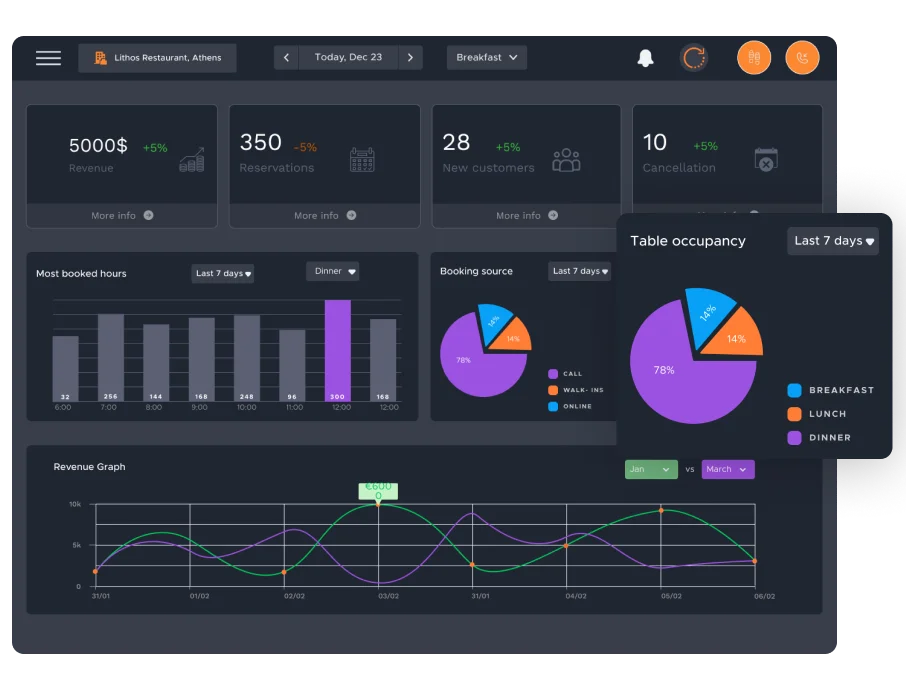Click the Revenue growth chart icon
Screen dimensions: 906x690
pyautogui.click(x=192, y=159)
